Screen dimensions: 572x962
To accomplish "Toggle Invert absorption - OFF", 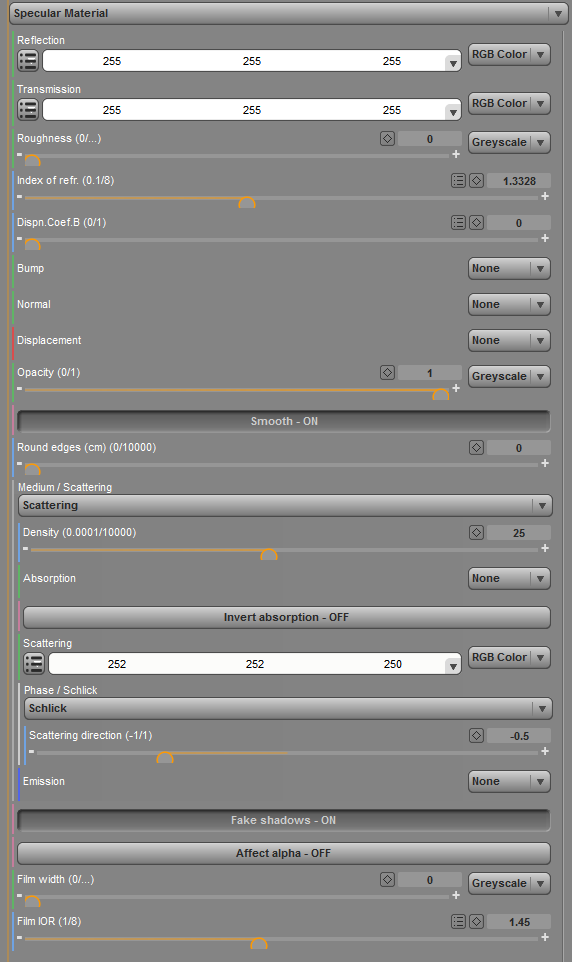I will 287,617.
